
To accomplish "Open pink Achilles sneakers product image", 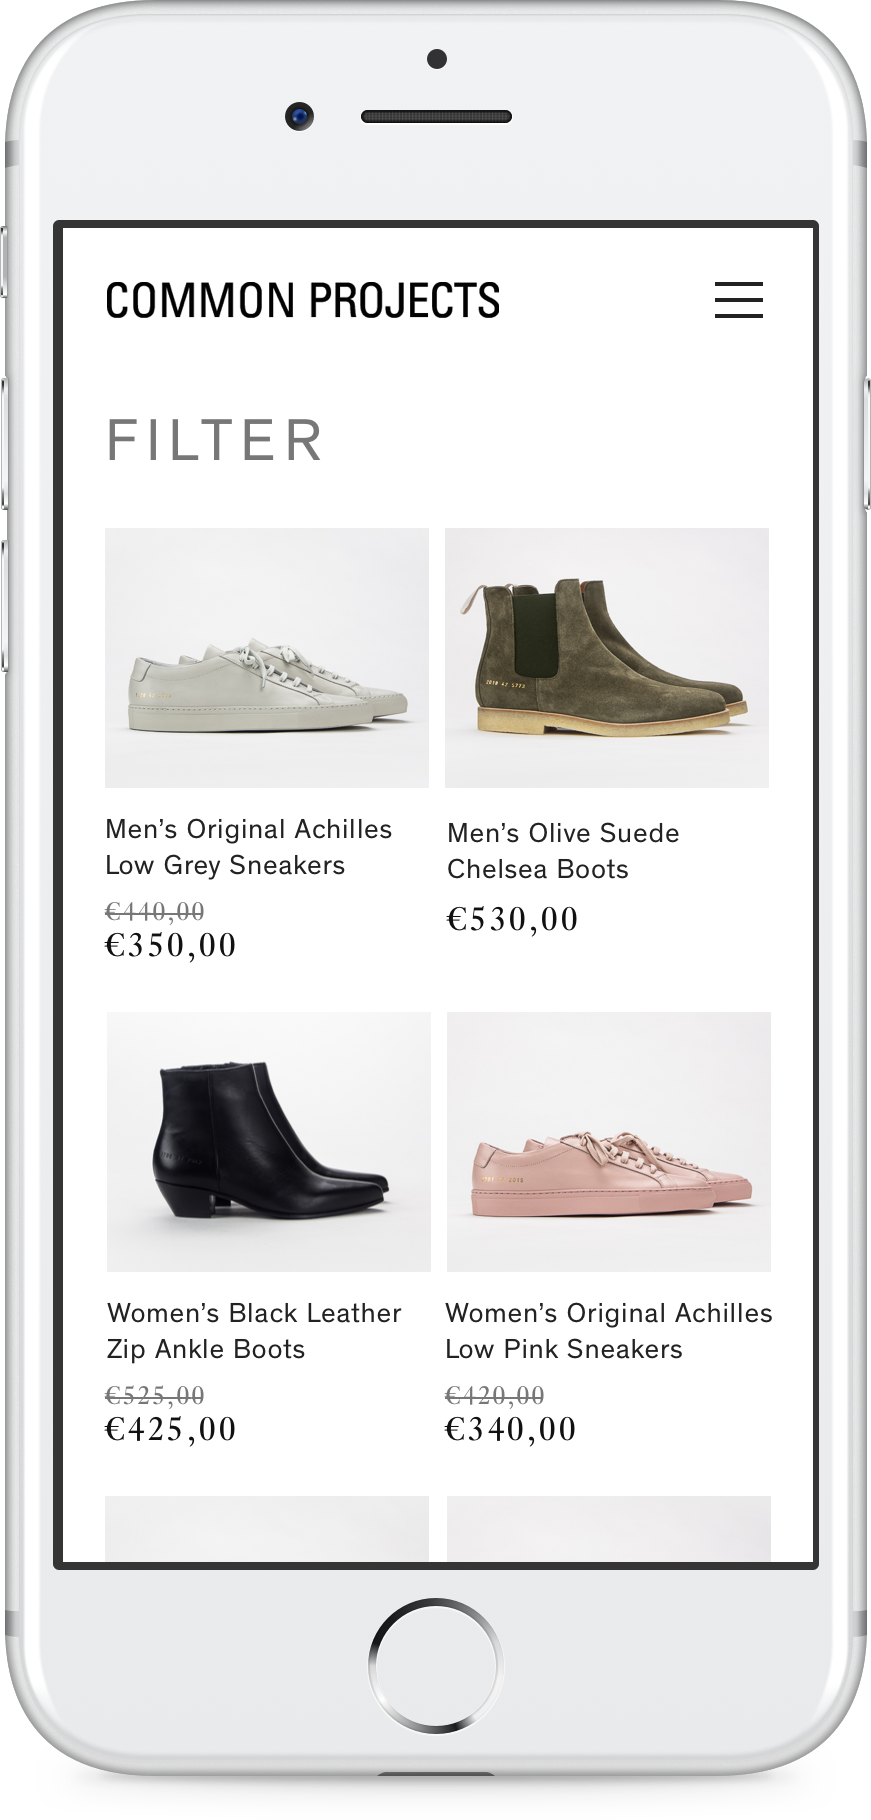I will click(609, 1142).
